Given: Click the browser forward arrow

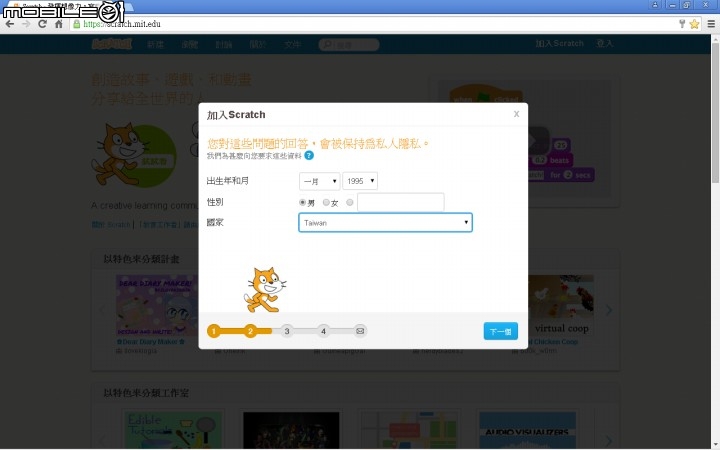Looking at the screenshot, I should [26, 24].
